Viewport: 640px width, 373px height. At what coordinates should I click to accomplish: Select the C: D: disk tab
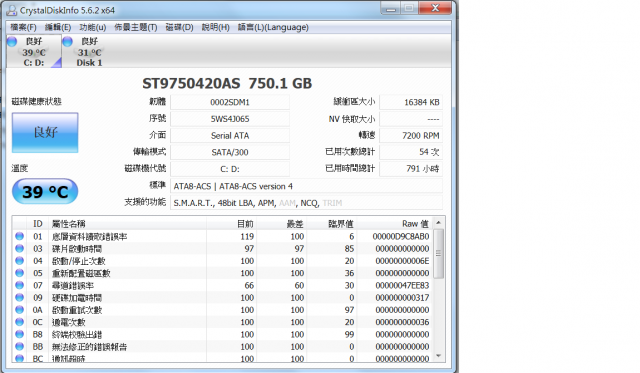[x=34, y=51]
